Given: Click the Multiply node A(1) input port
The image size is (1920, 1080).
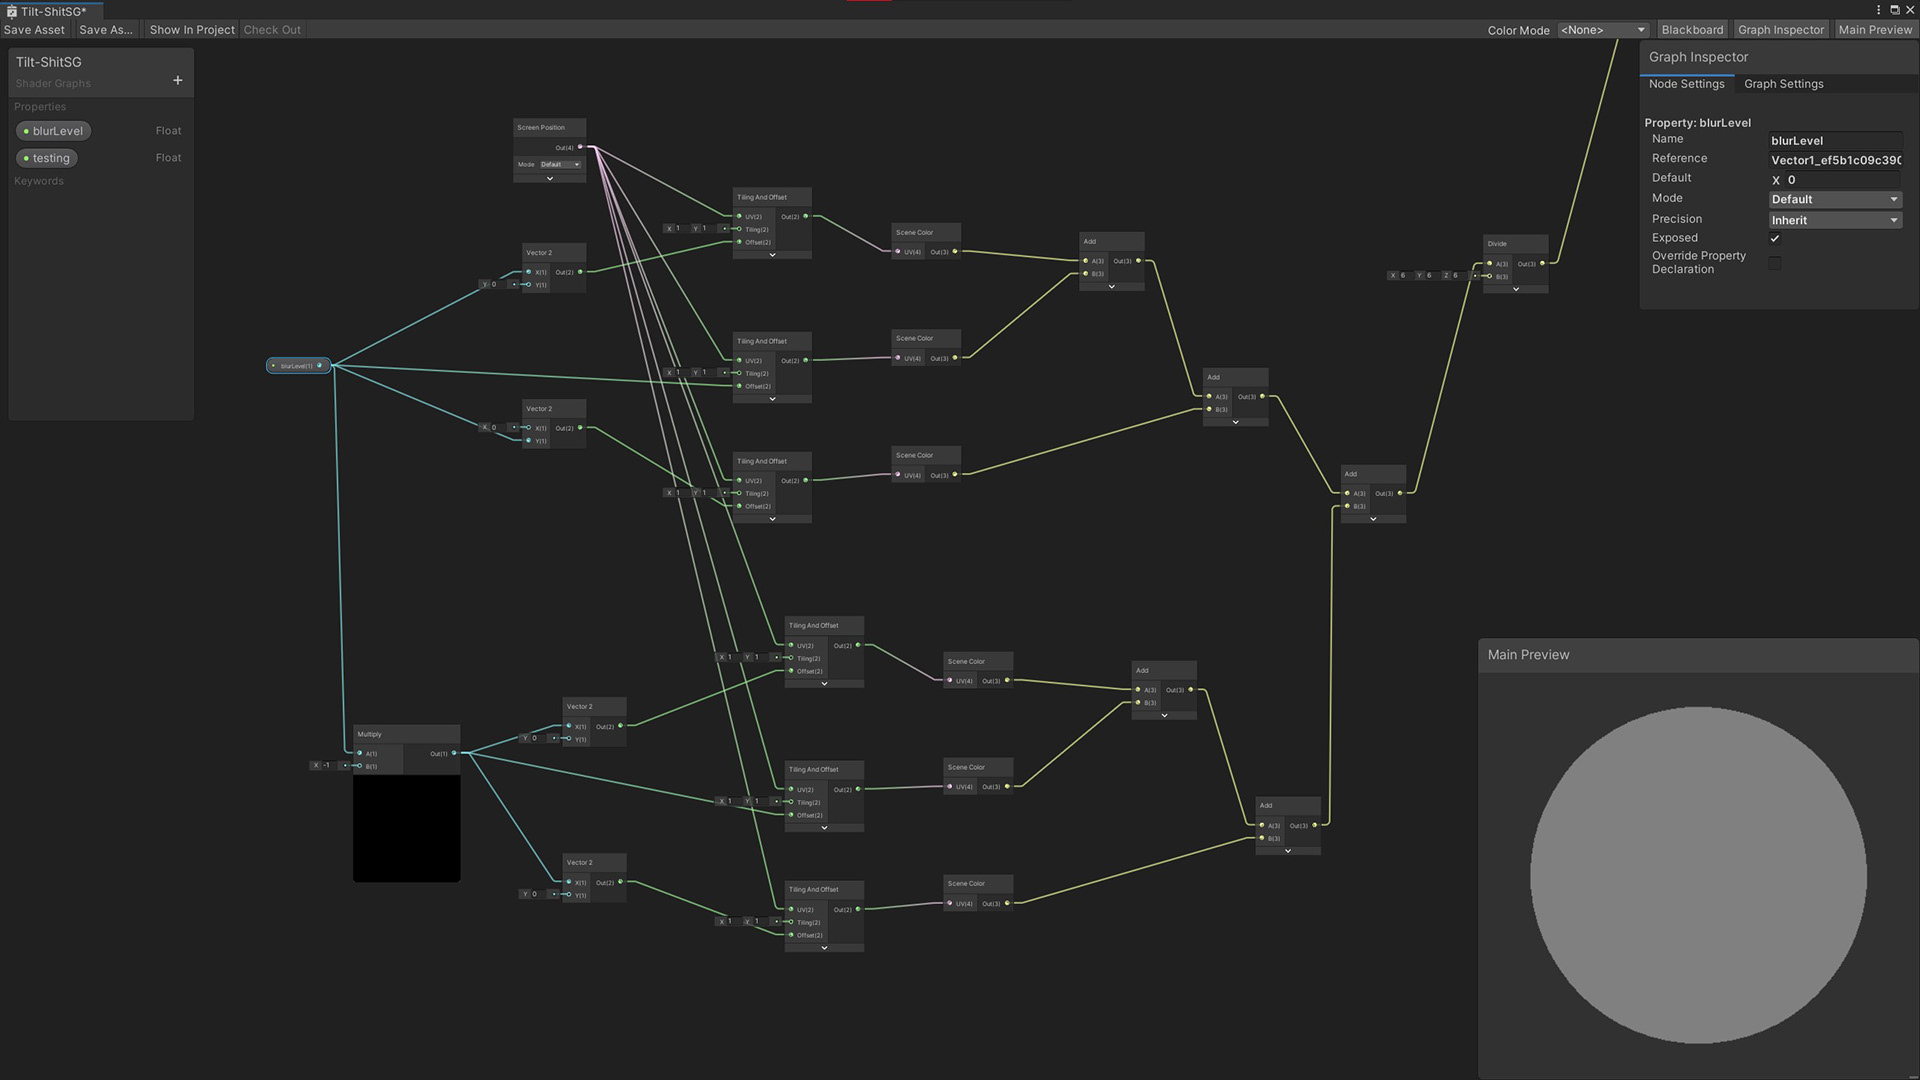Looking at the screenshot, I should tap(359, 753).
